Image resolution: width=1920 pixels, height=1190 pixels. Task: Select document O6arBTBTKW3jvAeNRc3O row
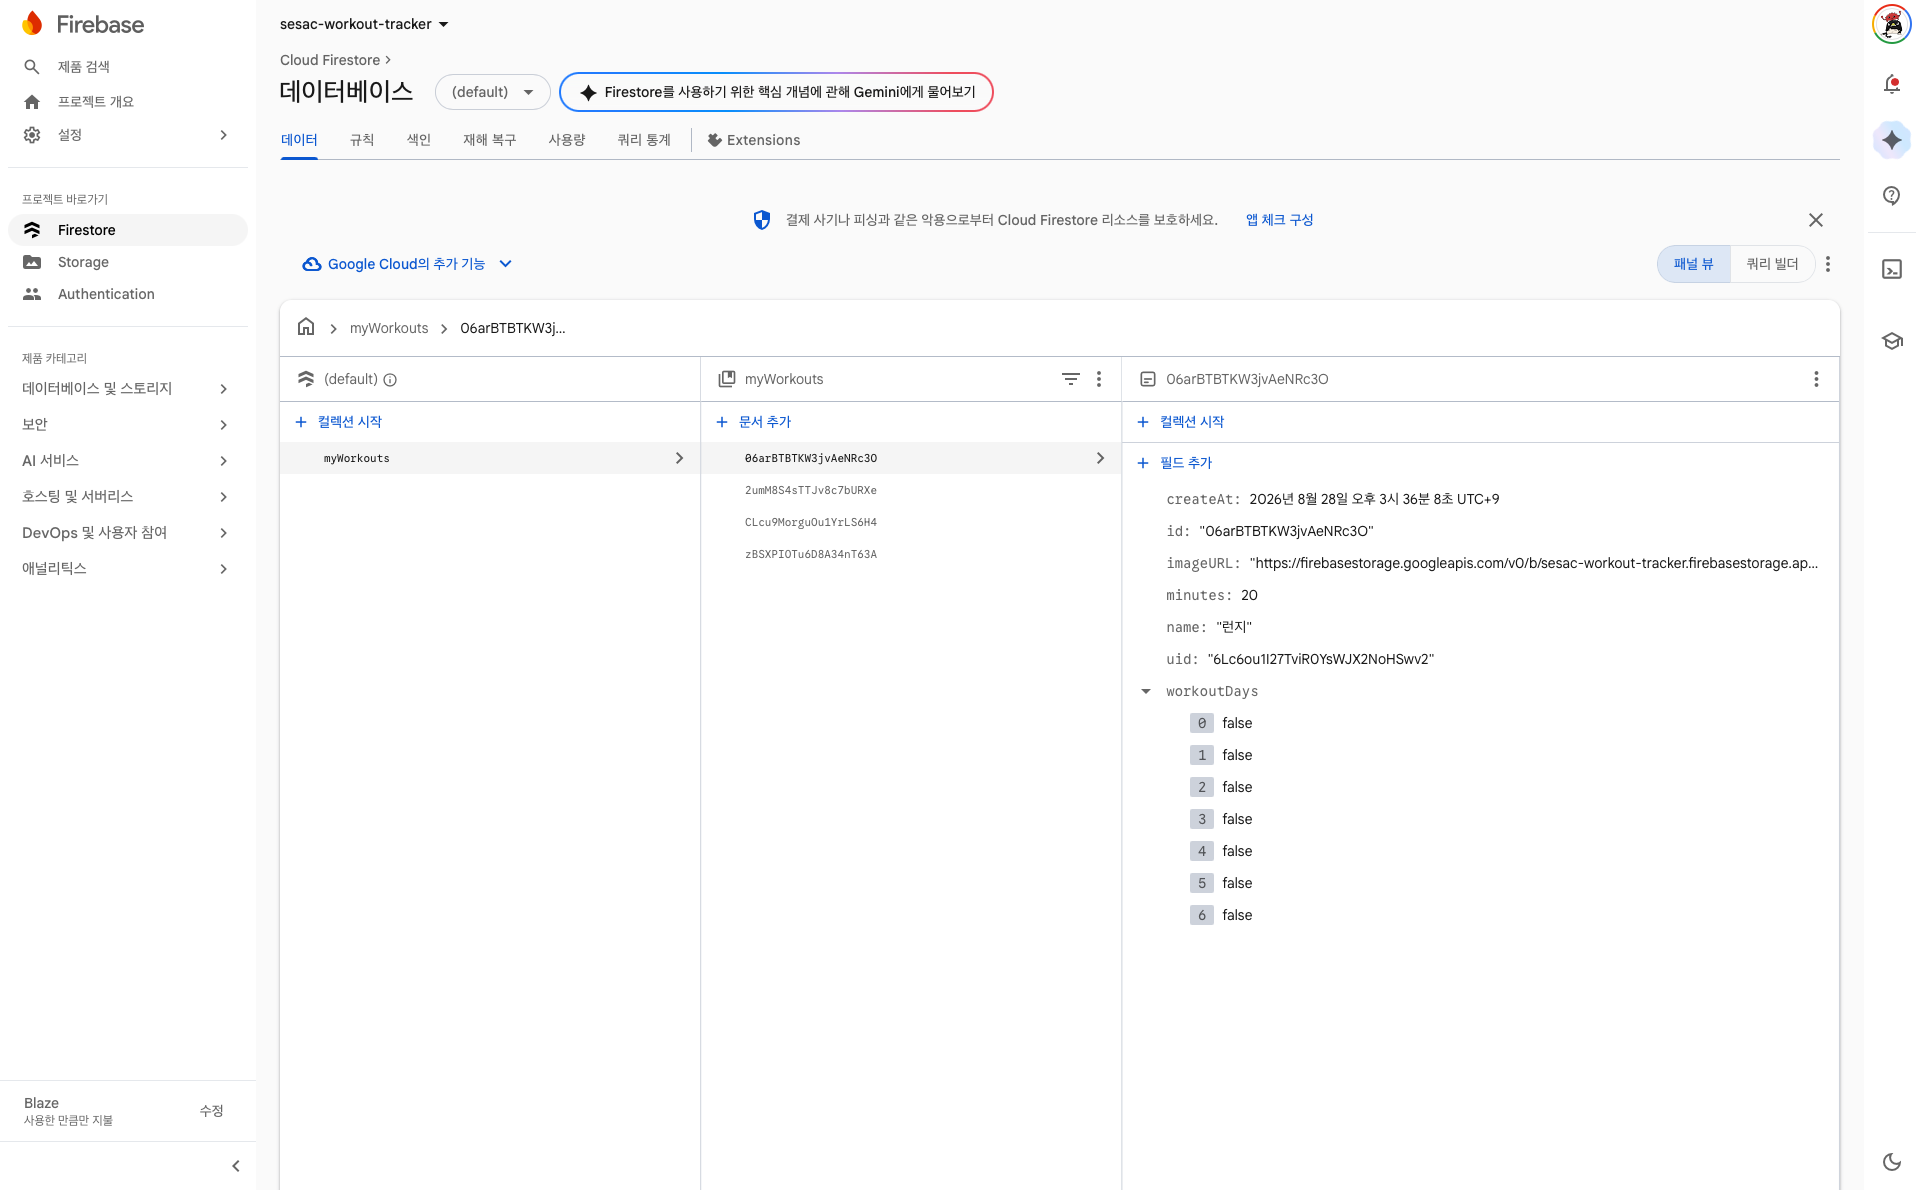coord(910,458)
